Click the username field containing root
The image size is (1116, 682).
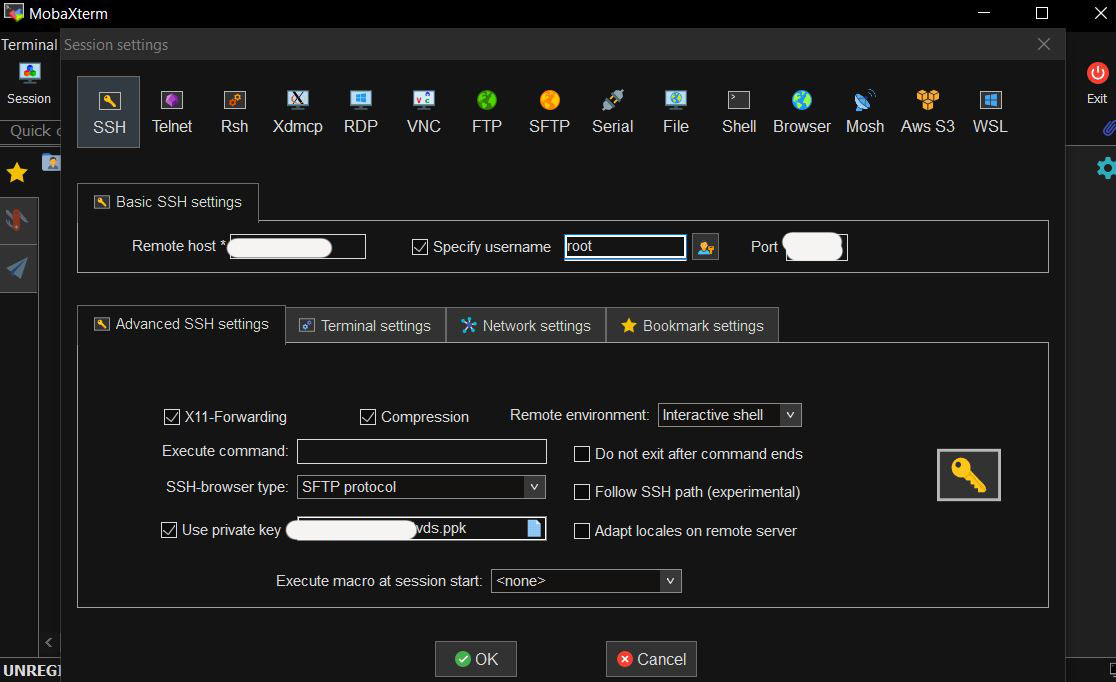click(625, 247)
